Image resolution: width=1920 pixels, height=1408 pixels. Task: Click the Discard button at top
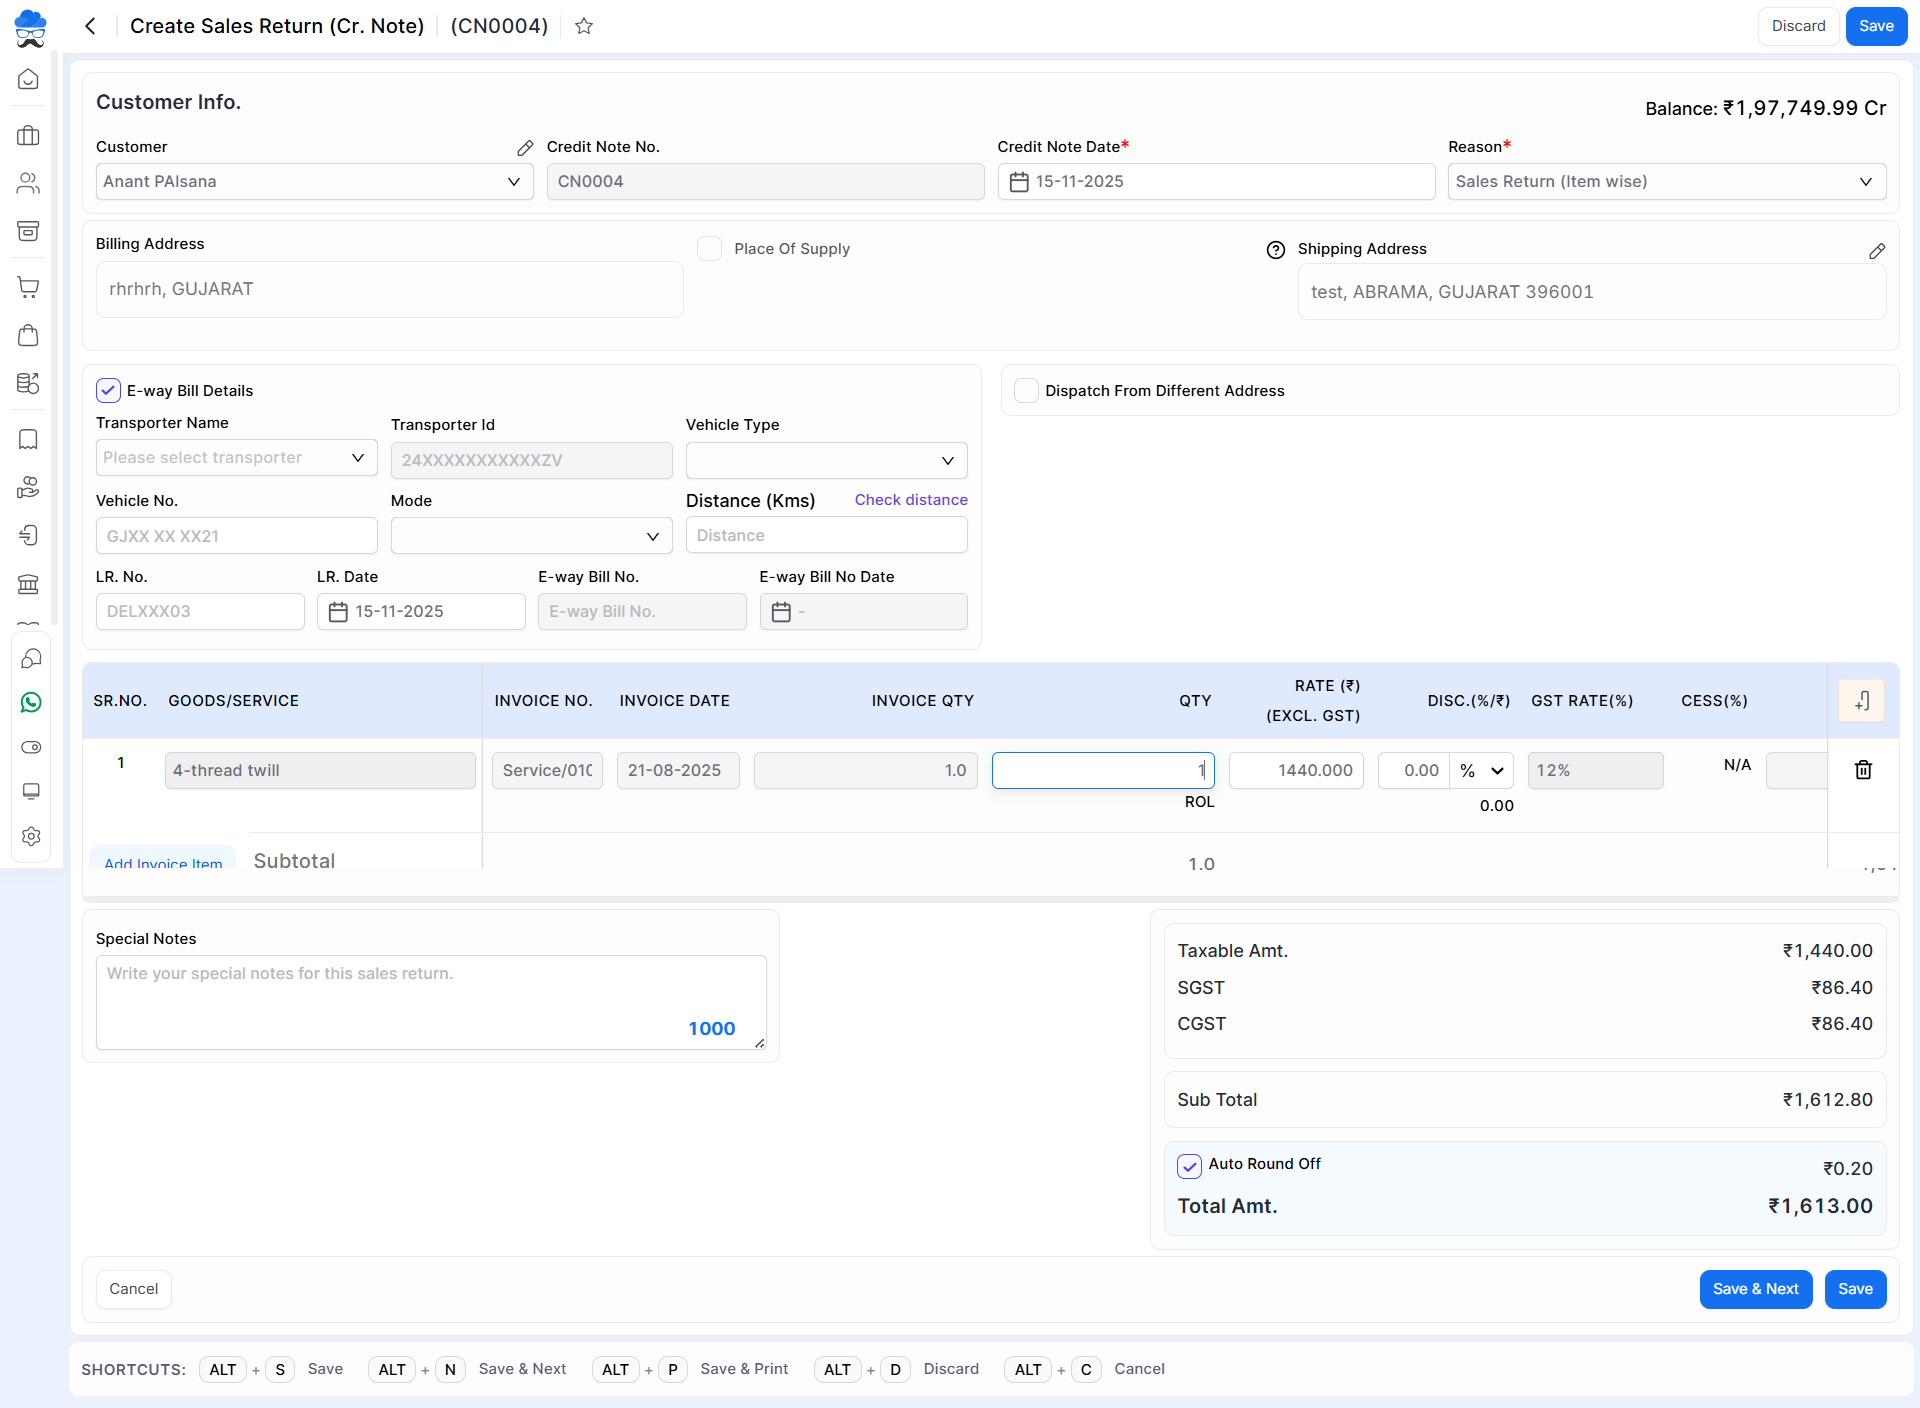click(1798, 26)
